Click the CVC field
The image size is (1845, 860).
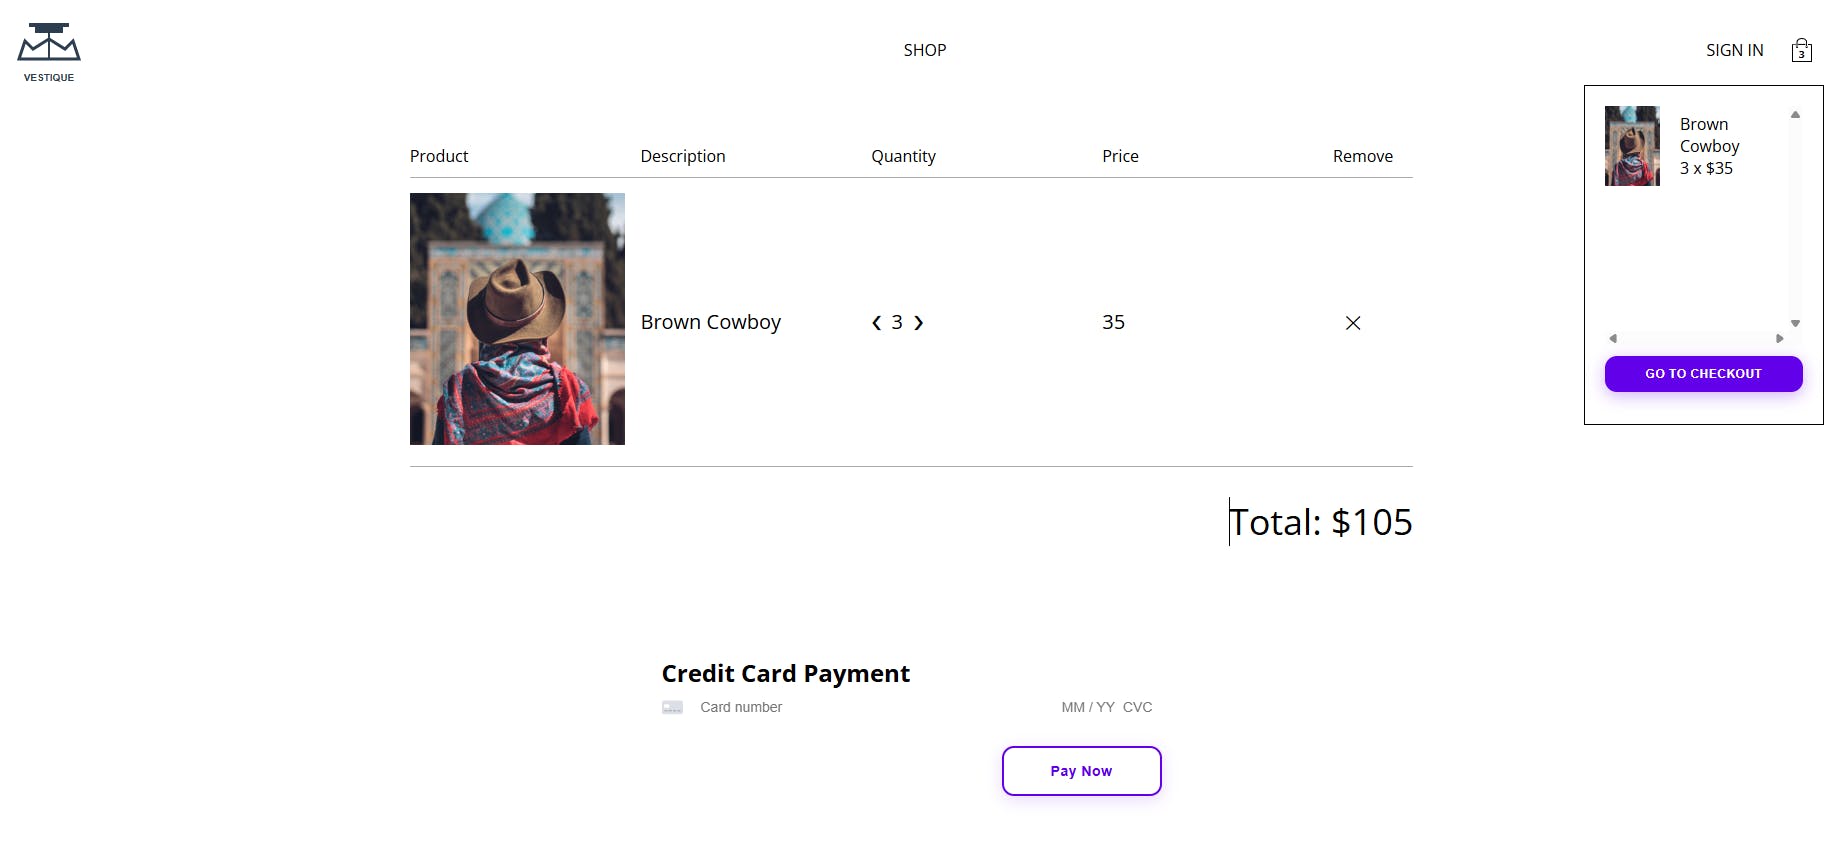pos(1137,708)
